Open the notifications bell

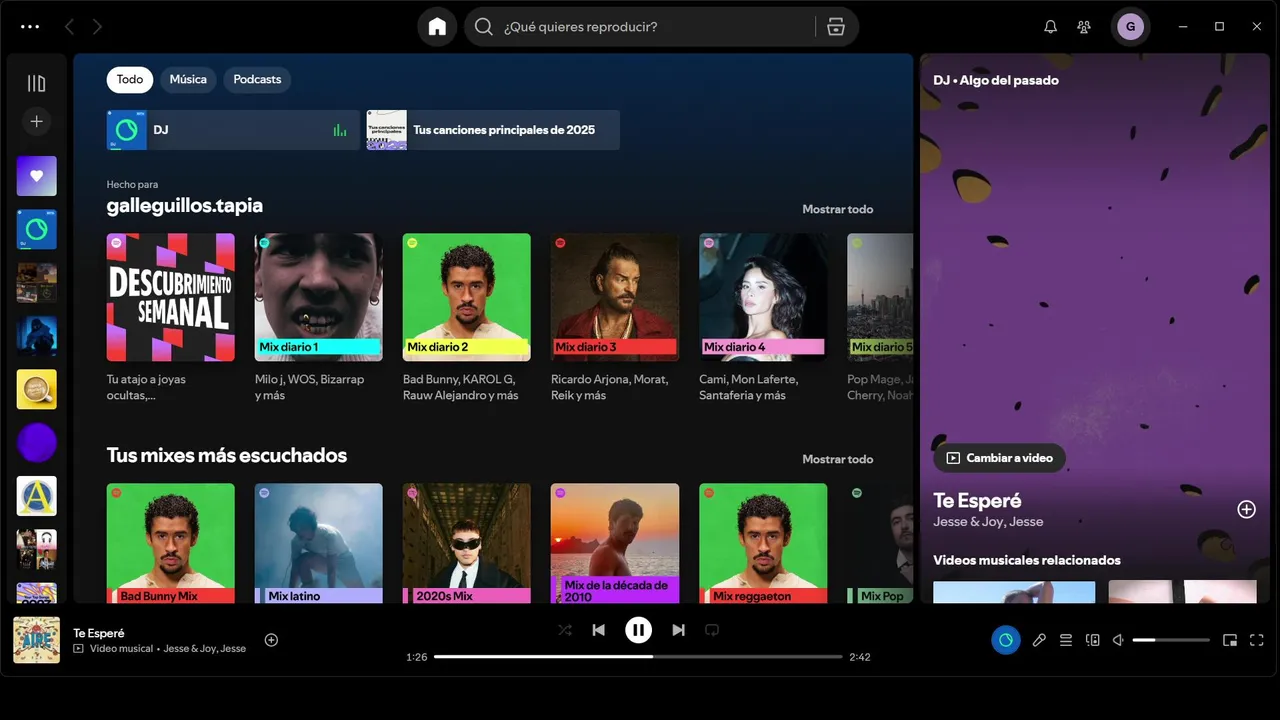[1050, 27]
